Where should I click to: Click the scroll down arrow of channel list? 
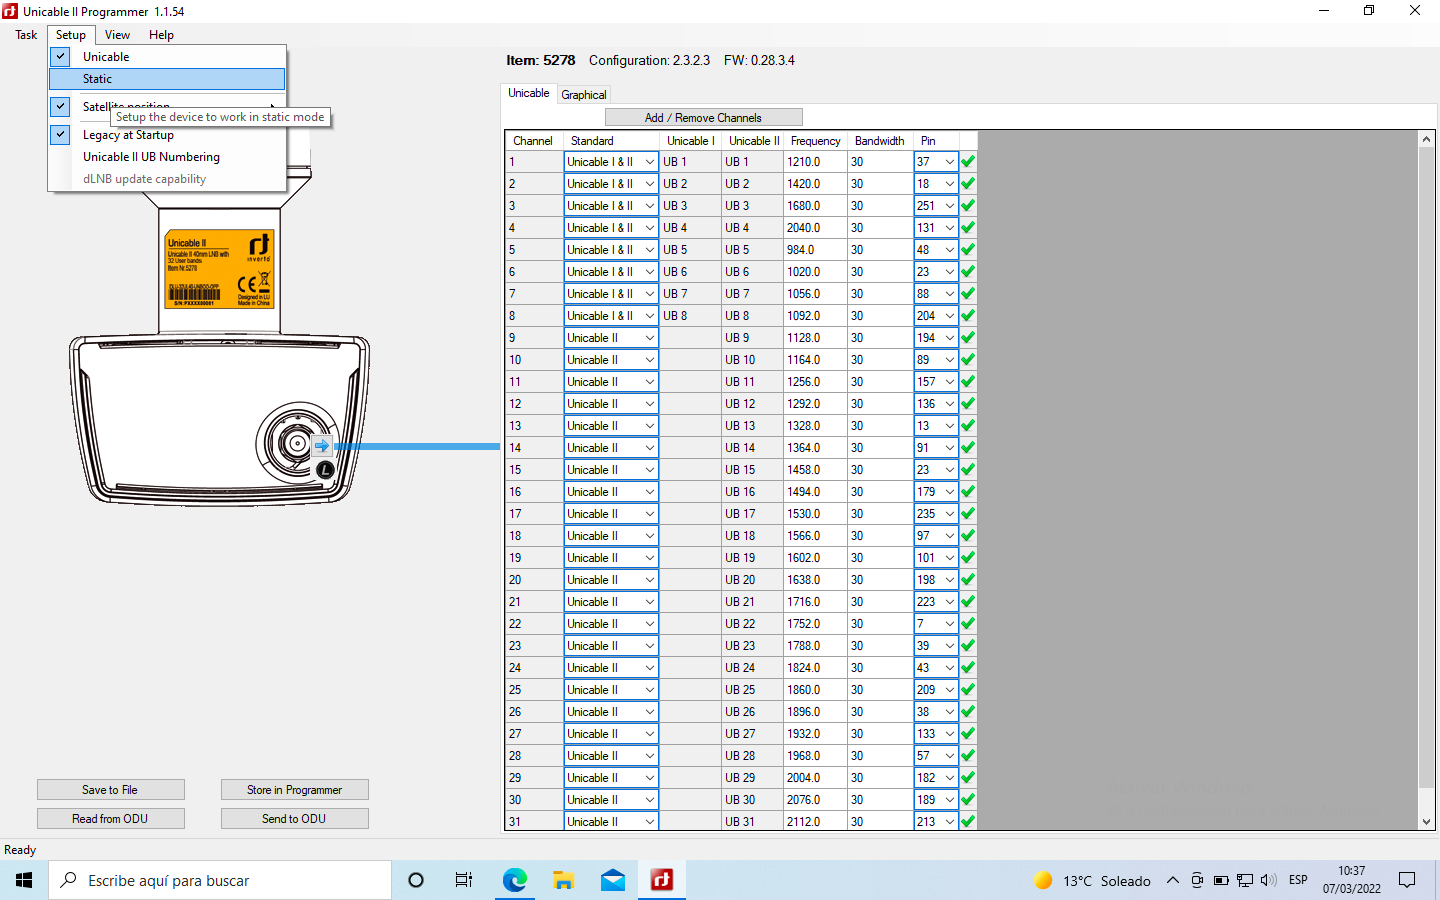[1426, 822]
